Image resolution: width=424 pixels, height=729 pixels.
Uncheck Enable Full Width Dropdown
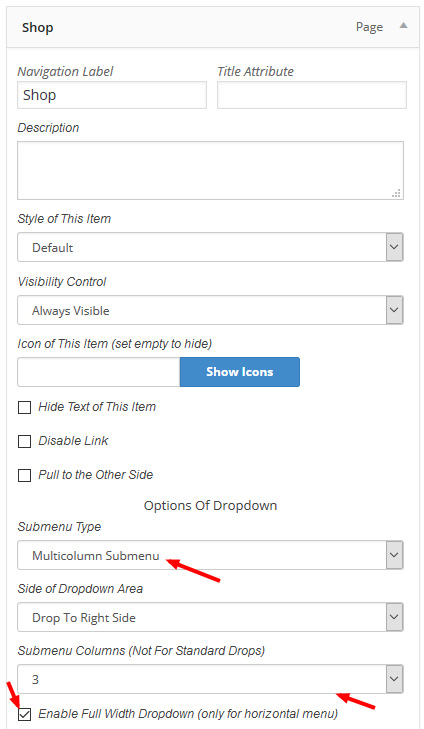pyautogui.click(x=24, y=714)
